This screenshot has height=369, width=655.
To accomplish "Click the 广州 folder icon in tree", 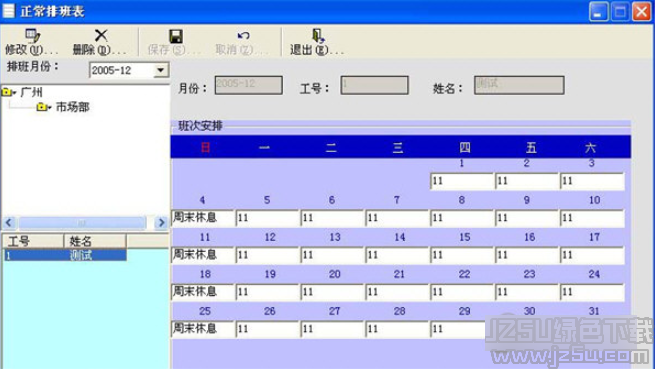I will 7,92.
